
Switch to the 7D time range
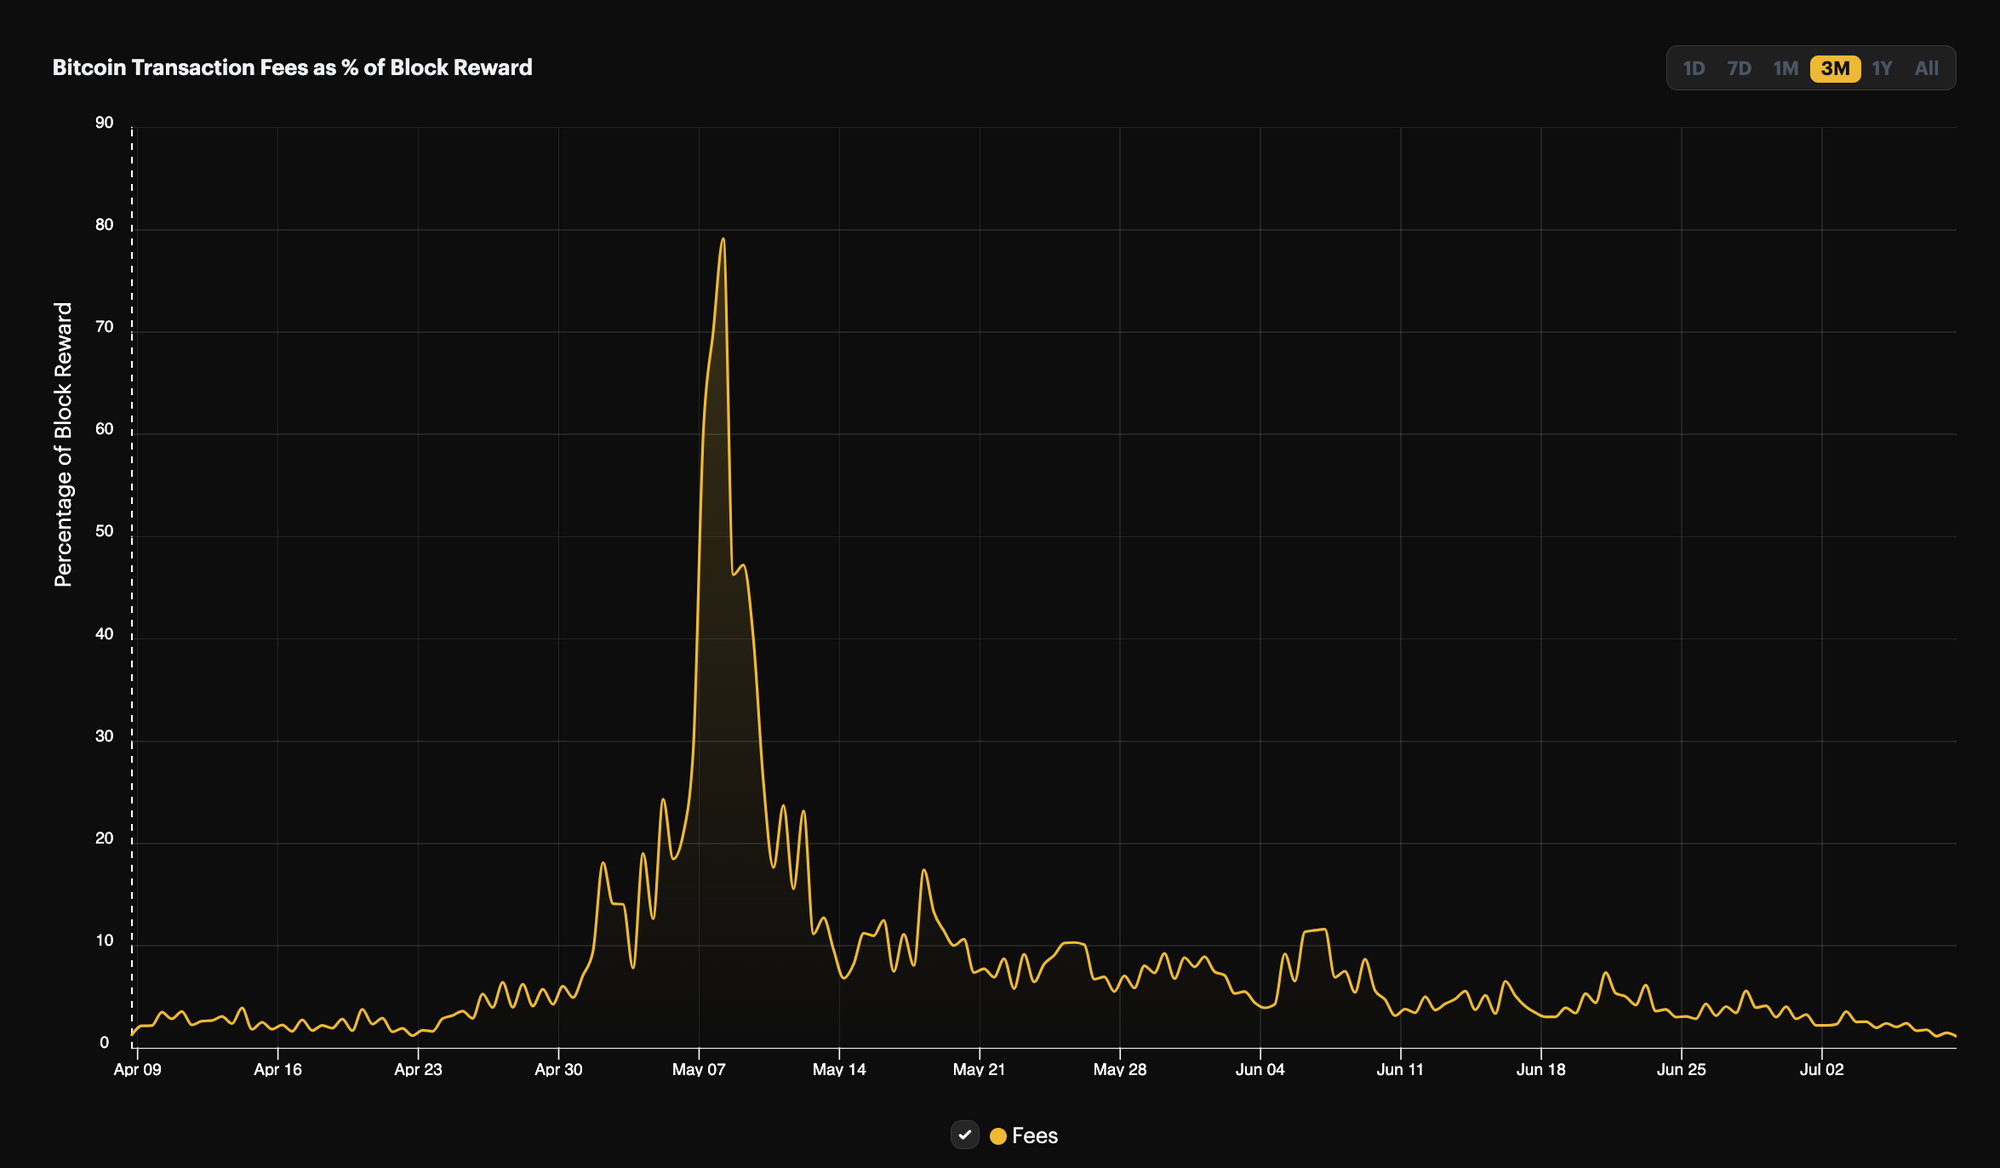(1739, 69)
